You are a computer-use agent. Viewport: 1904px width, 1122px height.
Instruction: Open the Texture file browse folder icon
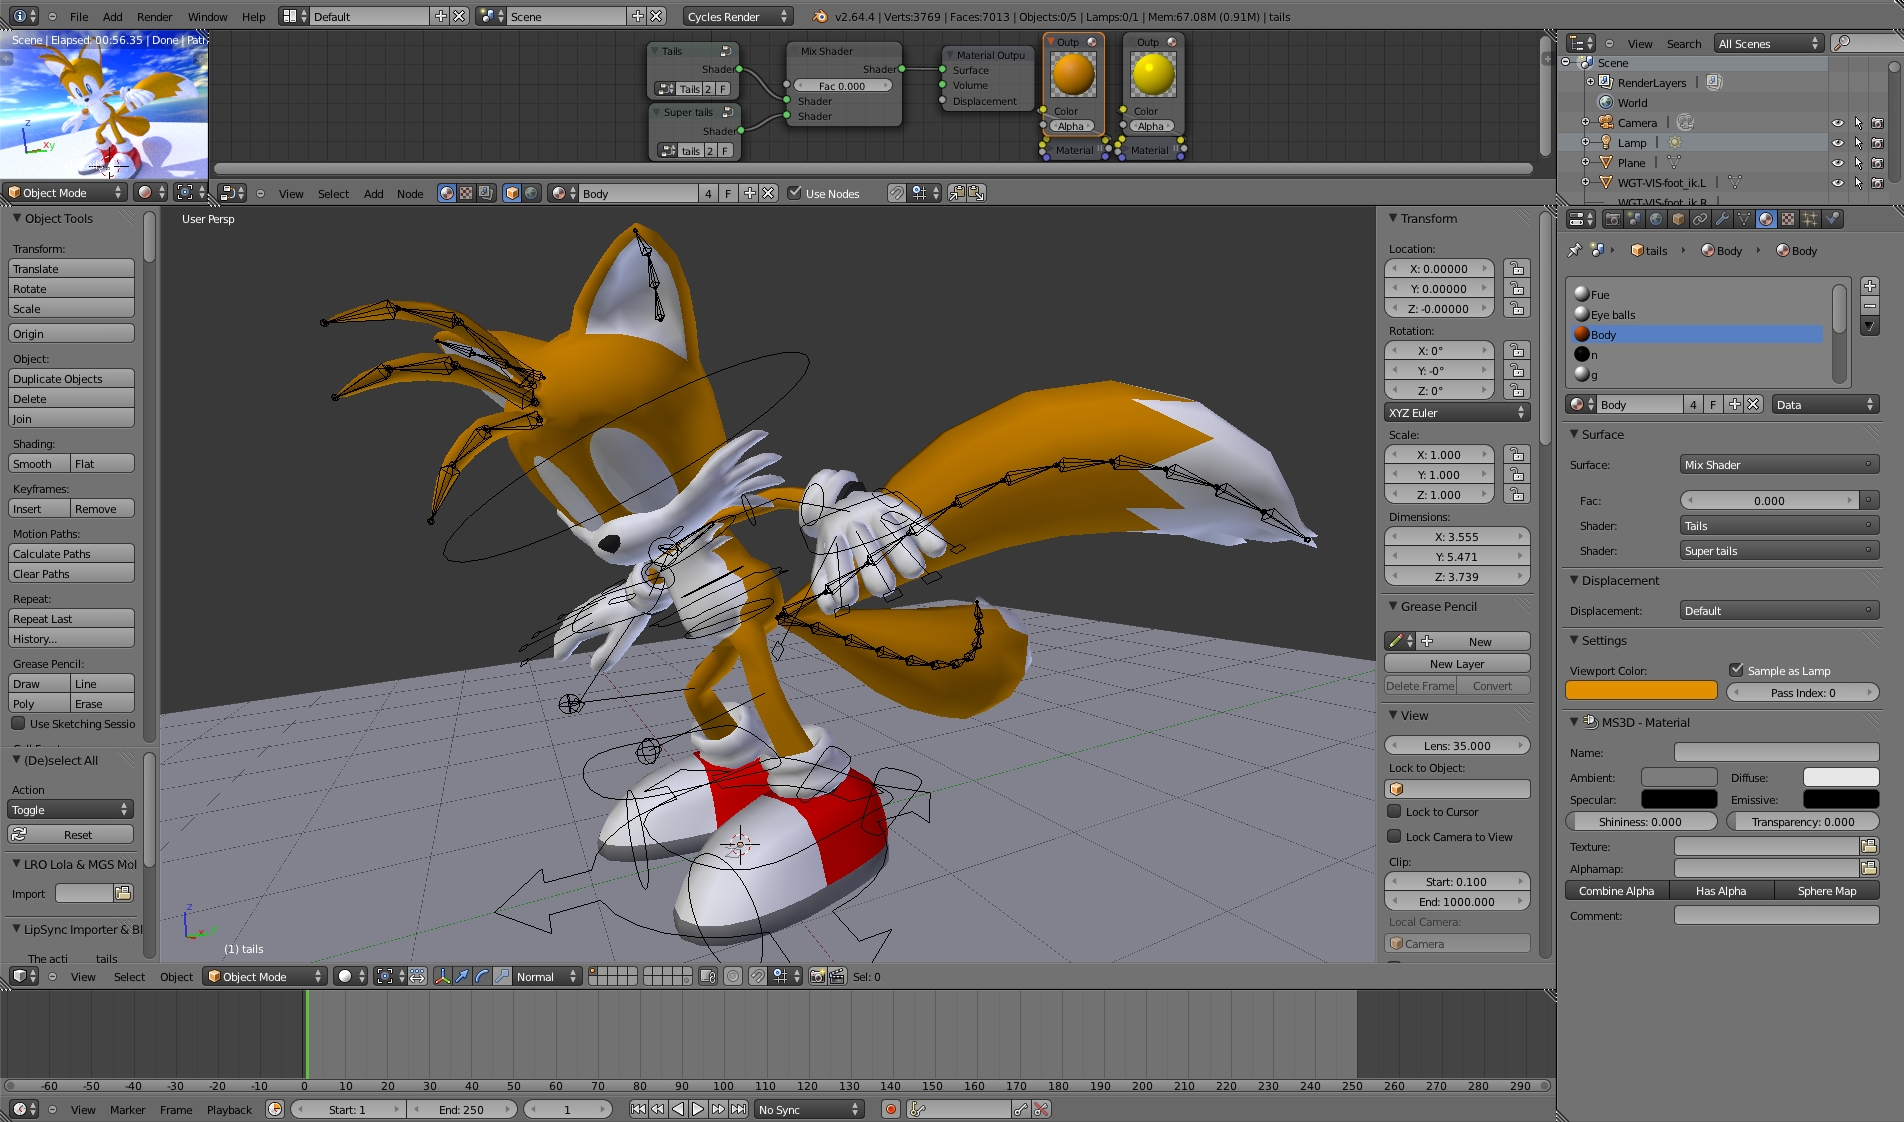(1869, 846)
